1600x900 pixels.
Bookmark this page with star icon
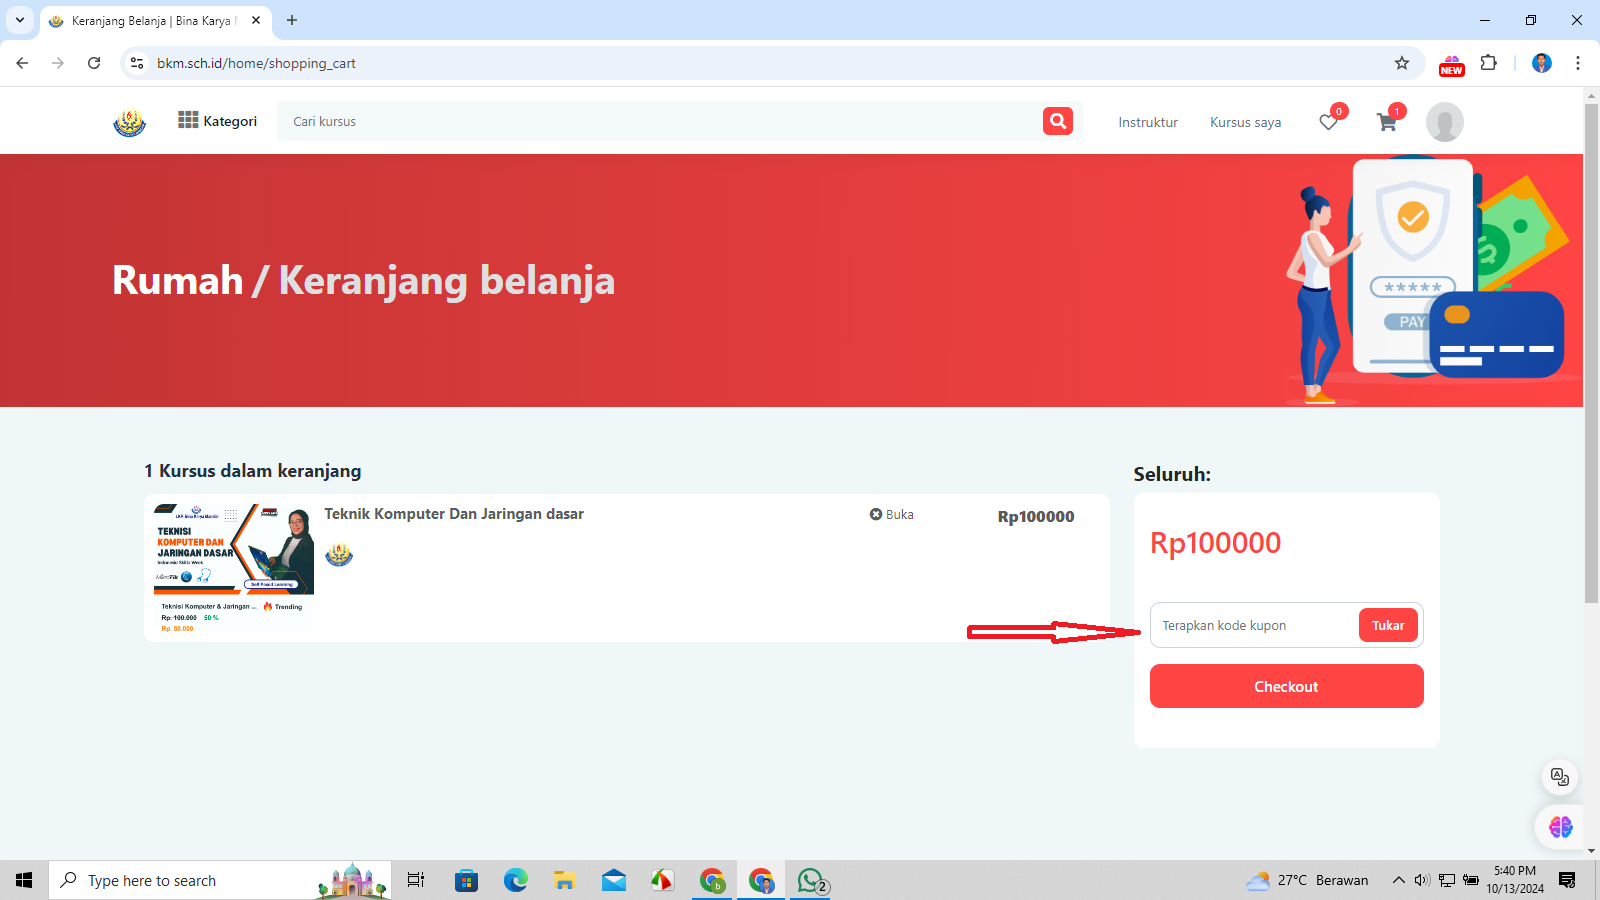point(1402,63)
